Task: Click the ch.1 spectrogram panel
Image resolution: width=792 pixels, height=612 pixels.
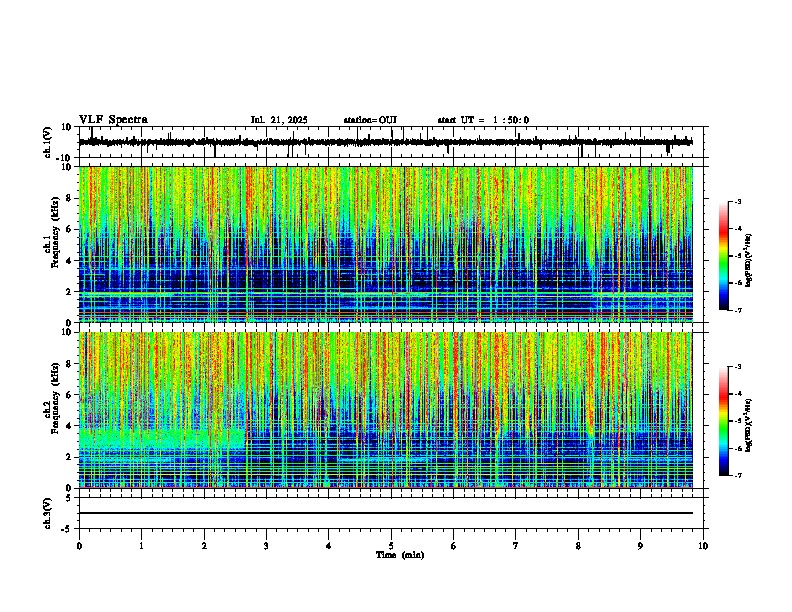Action: tap(386, 244)
